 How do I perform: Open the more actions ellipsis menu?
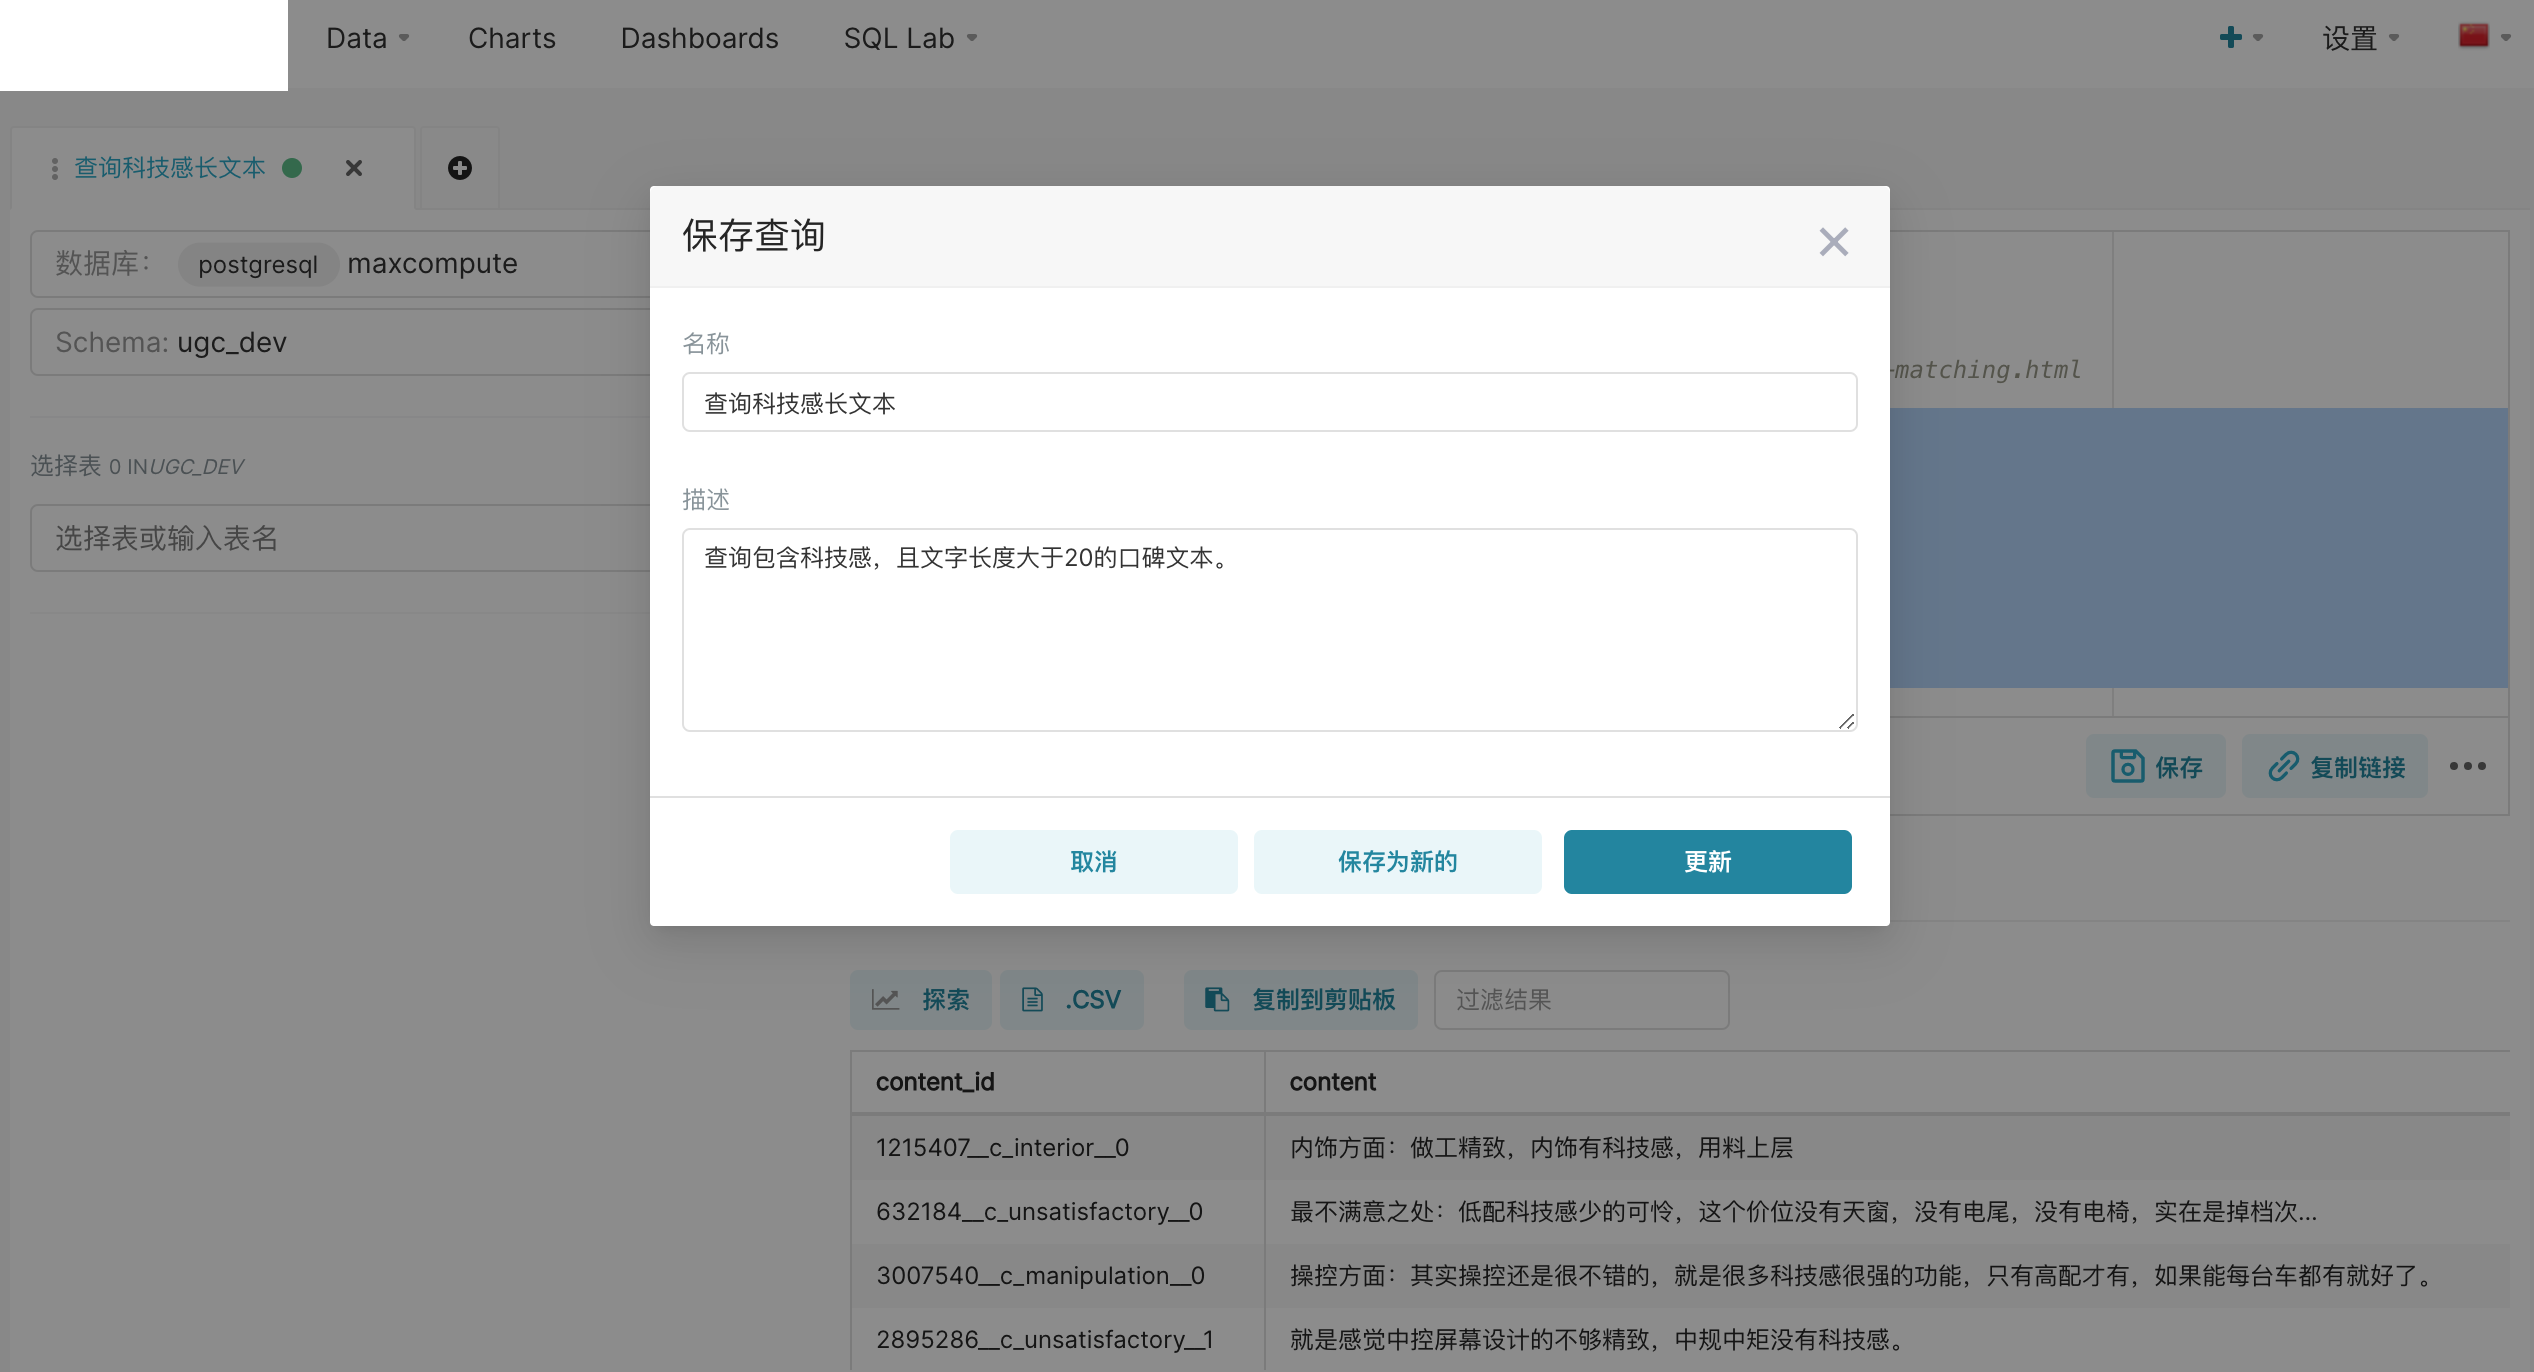tap(2468, 766)
